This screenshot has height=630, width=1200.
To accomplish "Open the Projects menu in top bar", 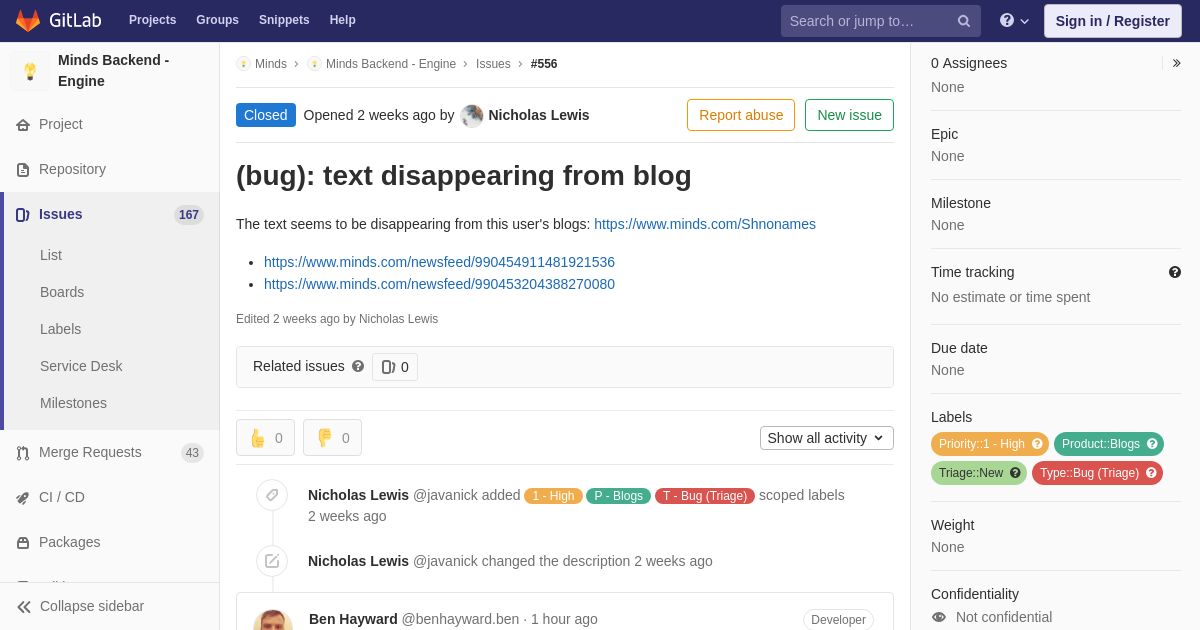I will click(x=152, y=20).
